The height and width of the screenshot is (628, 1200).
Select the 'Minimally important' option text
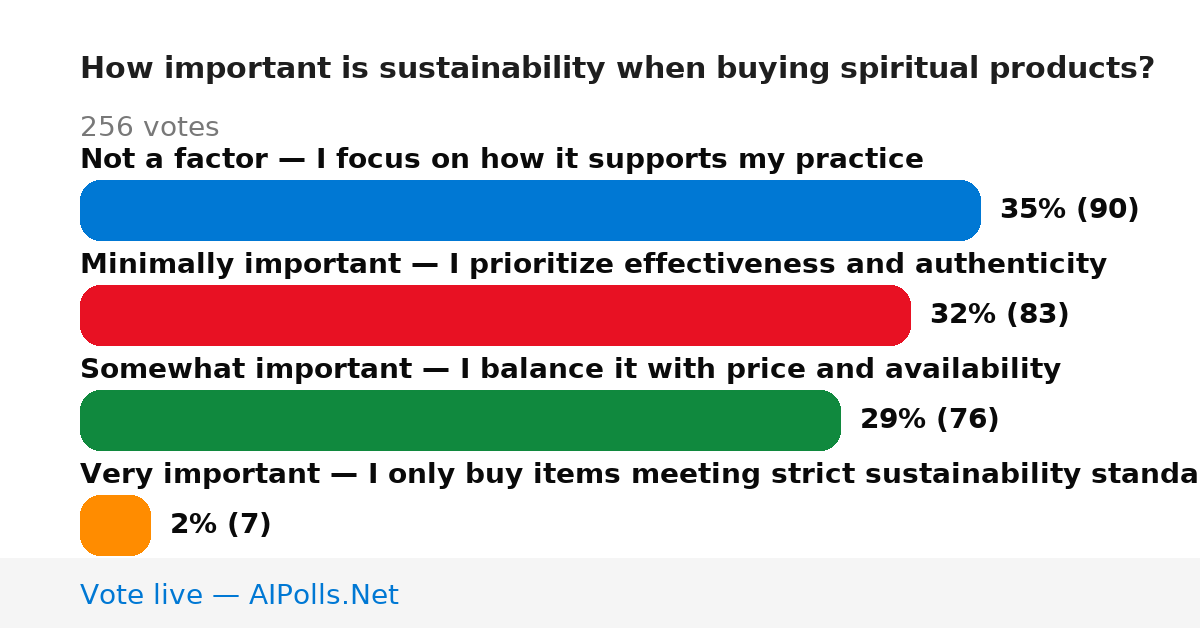point(593,264)
